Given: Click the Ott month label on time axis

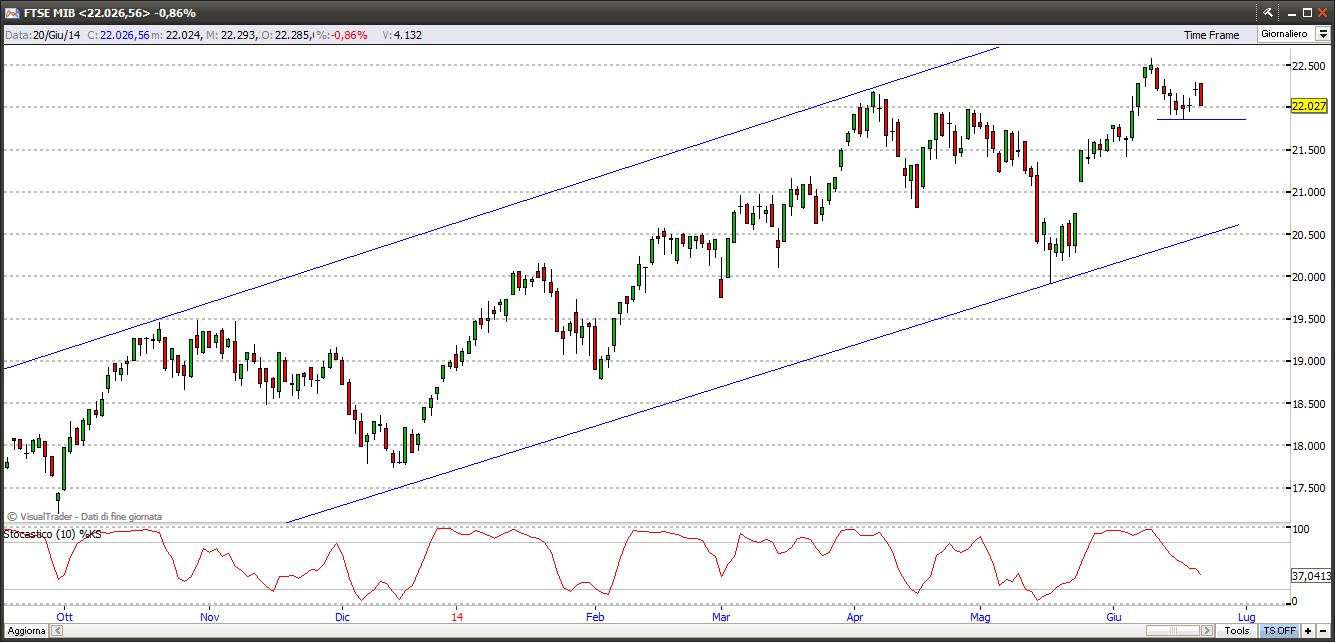Looking at the screenshot, I should [65, 618].
